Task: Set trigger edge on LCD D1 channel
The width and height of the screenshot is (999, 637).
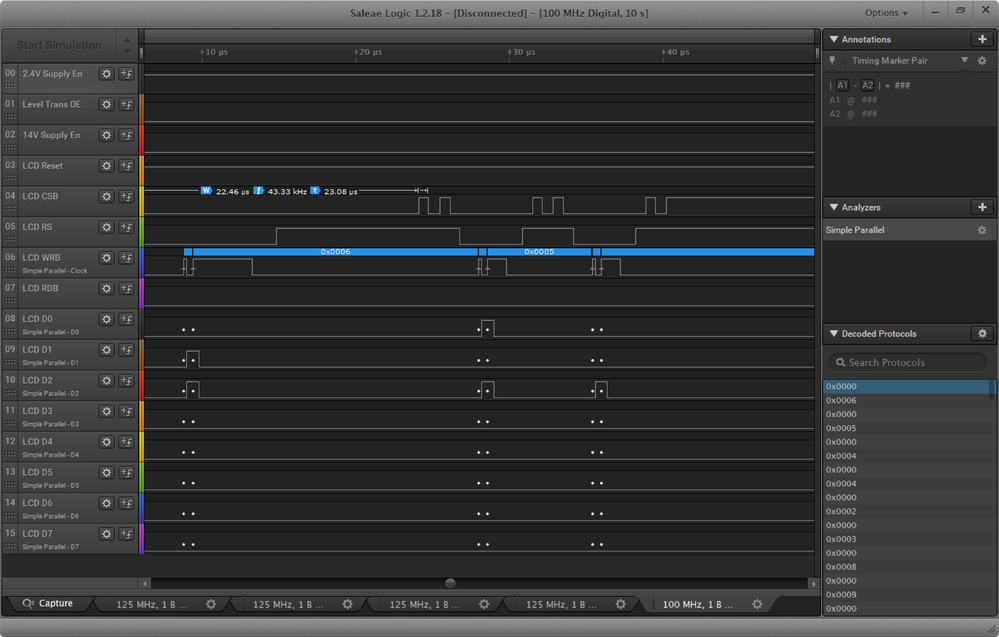Action: tap(126, 350)
